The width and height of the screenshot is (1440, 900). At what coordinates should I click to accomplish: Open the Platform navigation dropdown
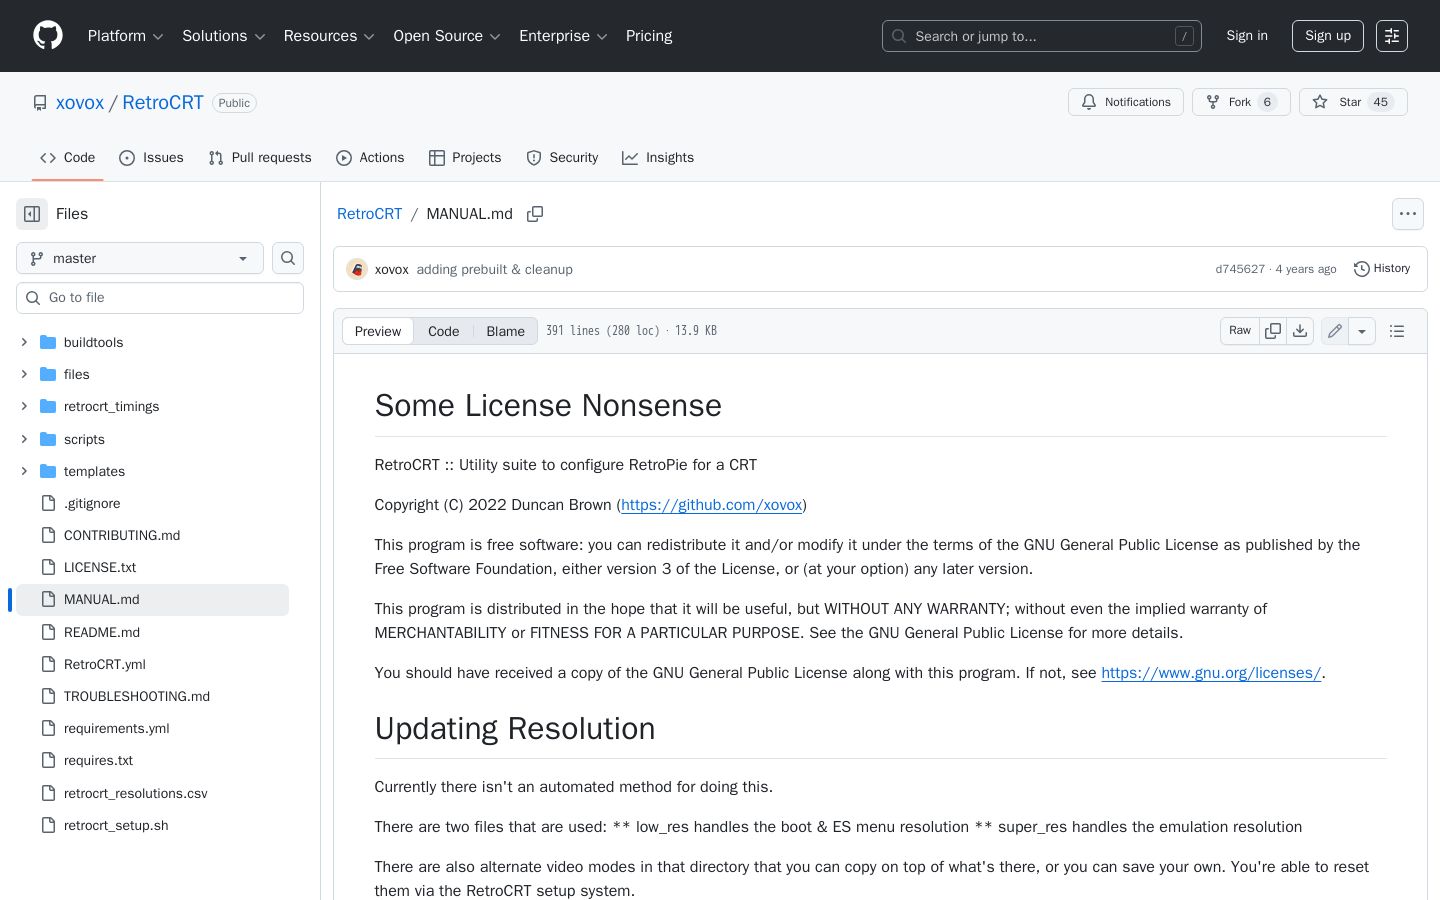(126, 36)
